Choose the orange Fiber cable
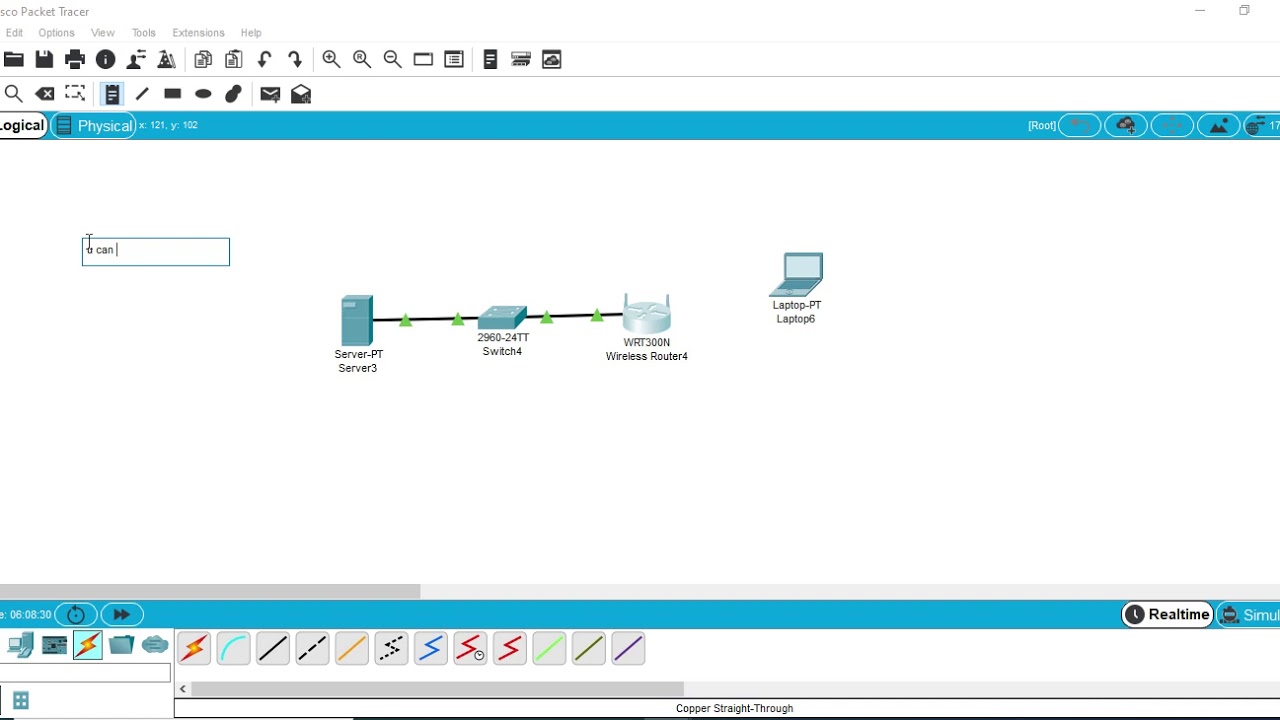This screenshot has width=1280, height=720. point(352,649)
